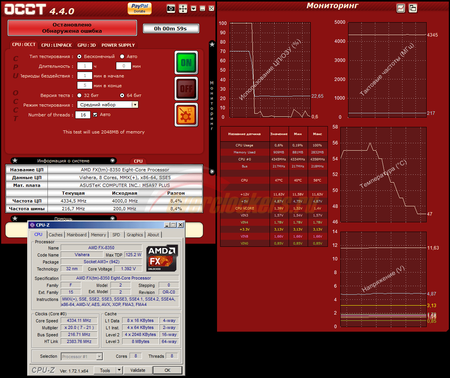Click ASUSTeK motherboard name cell
This screenshot has height=378, width=450.
[125, 185]
